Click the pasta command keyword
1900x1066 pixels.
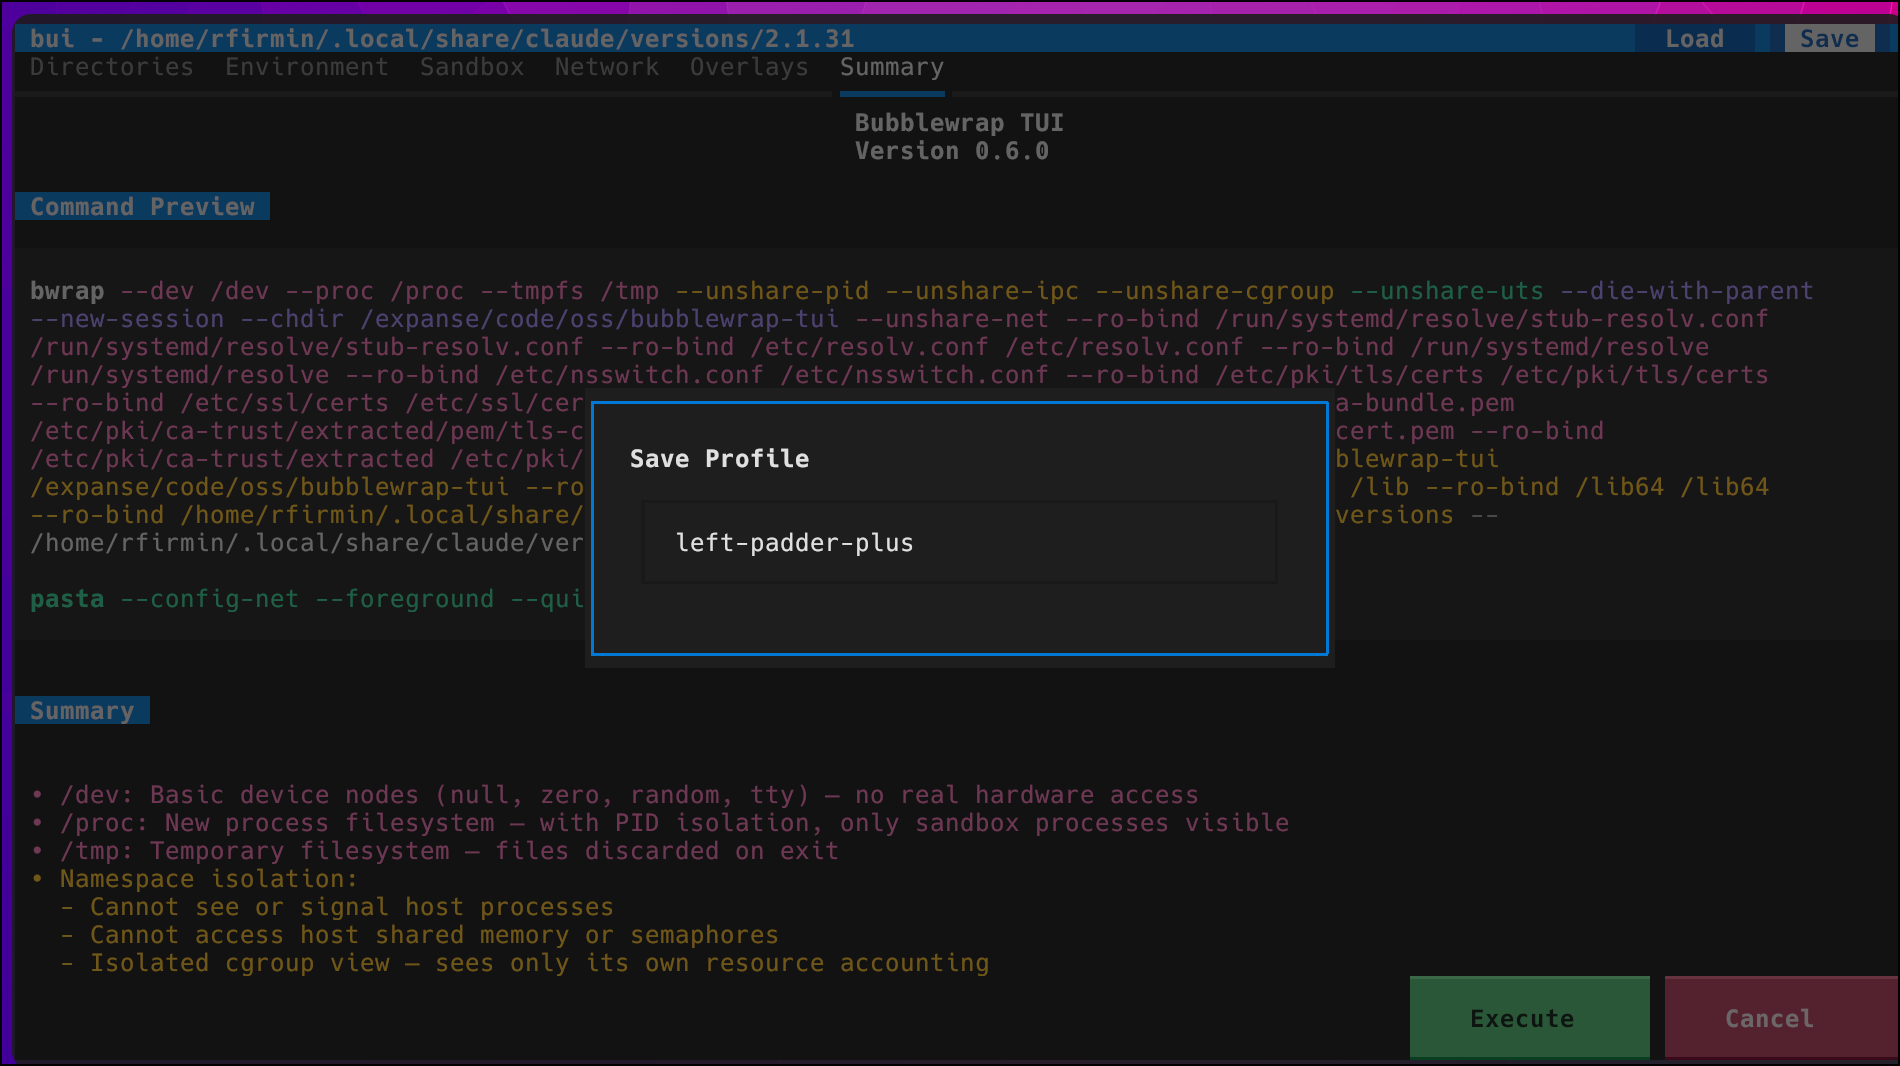coord(66,598)
